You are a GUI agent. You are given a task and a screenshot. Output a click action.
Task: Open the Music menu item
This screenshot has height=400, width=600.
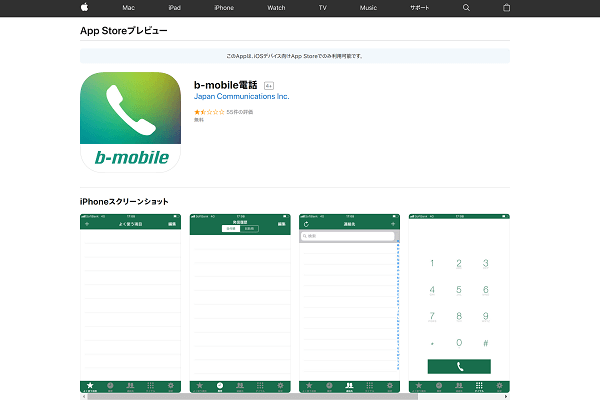(x=368, y=8)
